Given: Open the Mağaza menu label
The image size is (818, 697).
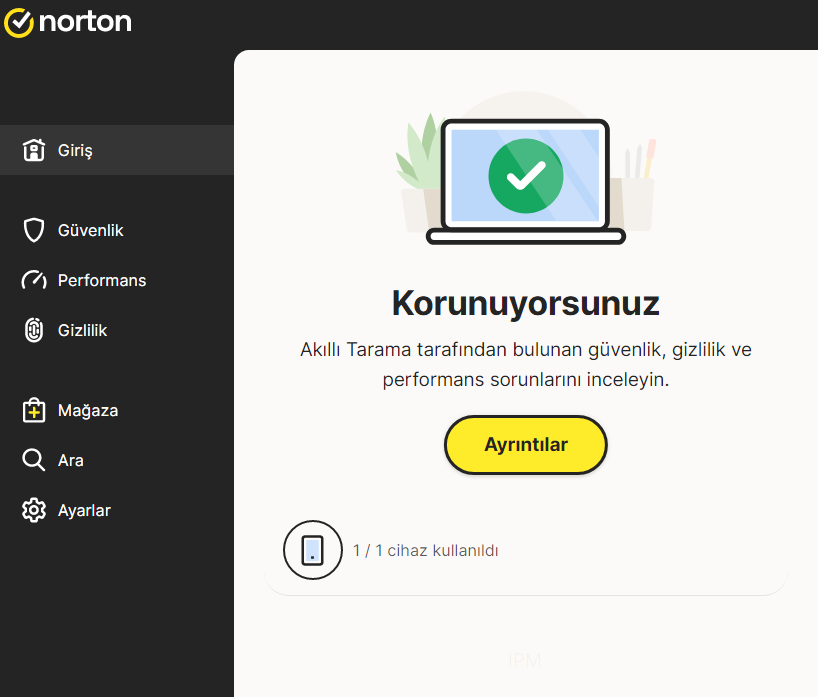Looking at the screenshot, I should [x=88, y=411].
